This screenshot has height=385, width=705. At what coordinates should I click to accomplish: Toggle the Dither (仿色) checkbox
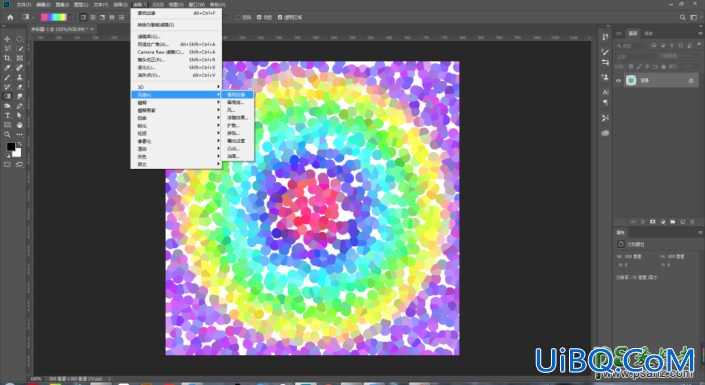pyautogui.click(x=259, y=18)
